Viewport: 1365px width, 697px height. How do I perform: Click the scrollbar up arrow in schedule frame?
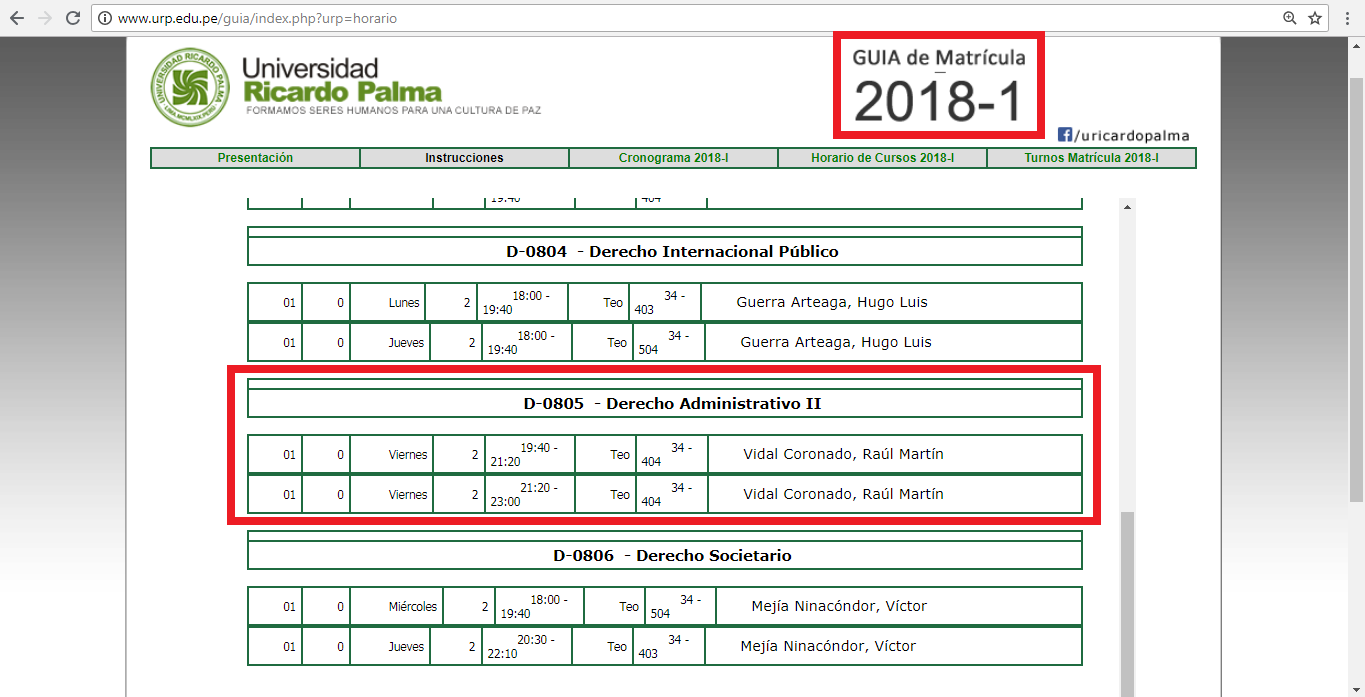point(1127,207)
